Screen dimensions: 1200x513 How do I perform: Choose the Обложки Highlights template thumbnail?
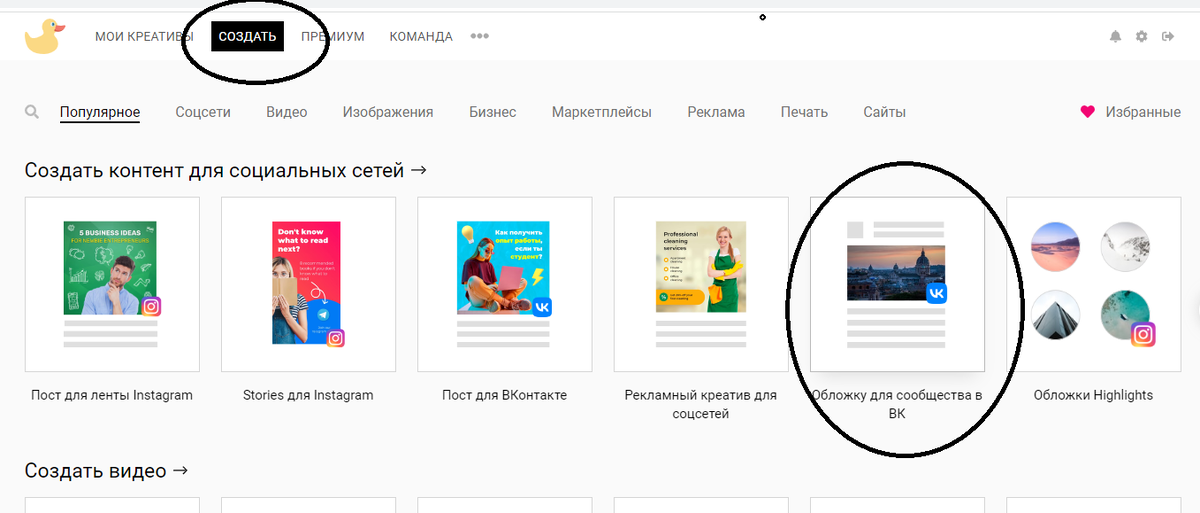click(x=1093, y=284)
